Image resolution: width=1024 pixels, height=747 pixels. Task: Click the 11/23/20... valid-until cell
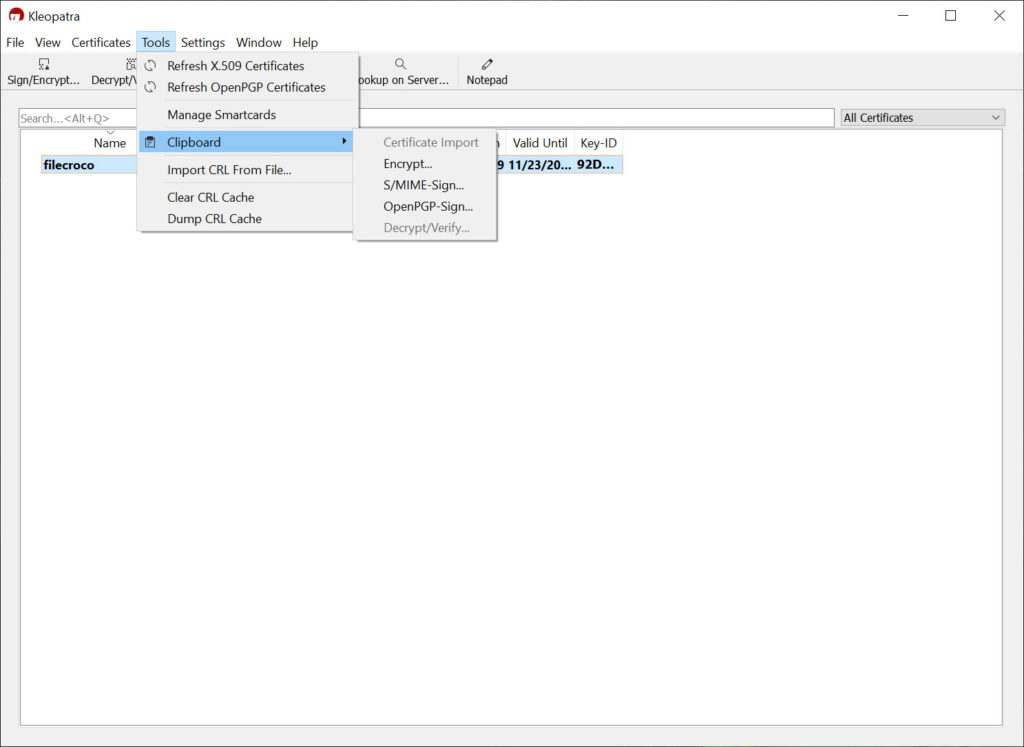[x=539, y=165]
